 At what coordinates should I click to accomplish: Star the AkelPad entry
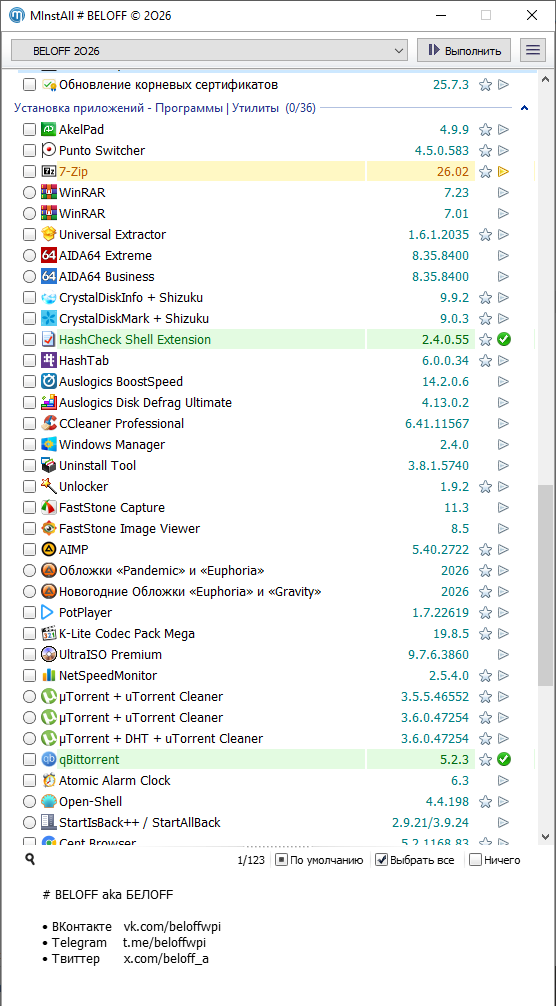tap(485, 130)
